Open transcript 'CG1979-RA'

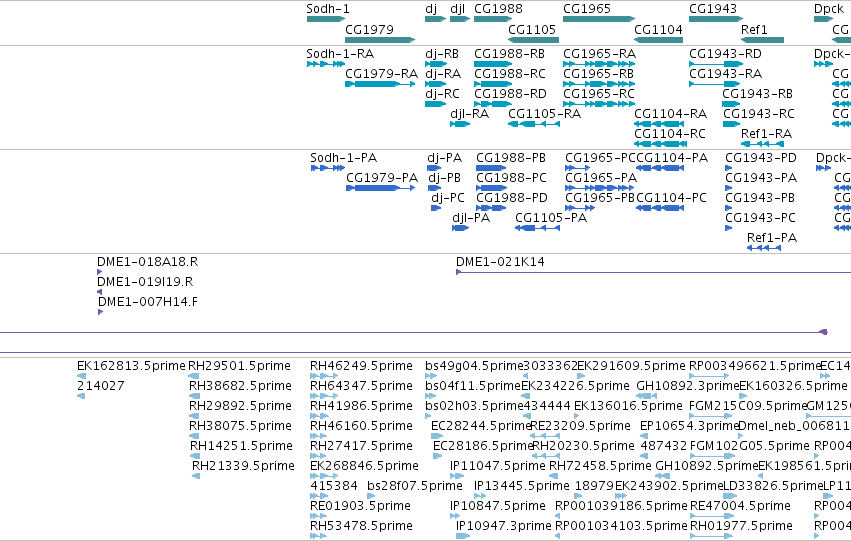tap(382, 74)
